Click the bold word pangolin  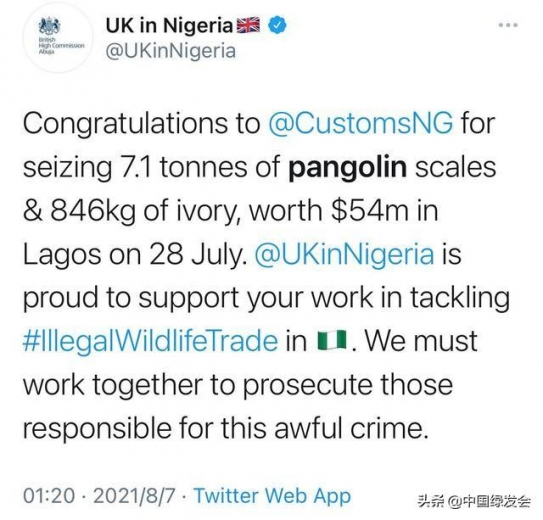pos(347,168)
